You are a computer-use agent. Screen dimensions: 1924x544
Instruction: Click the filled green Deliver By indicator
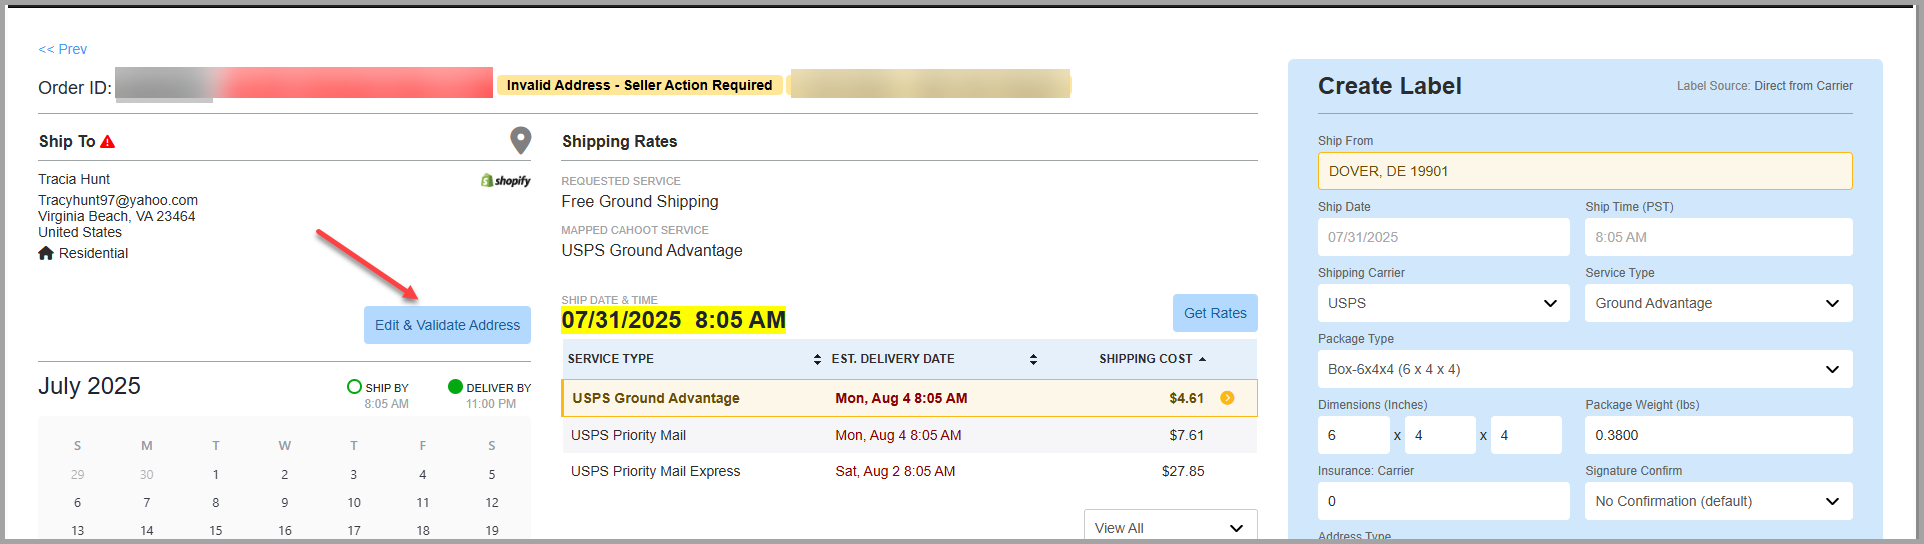455,387
